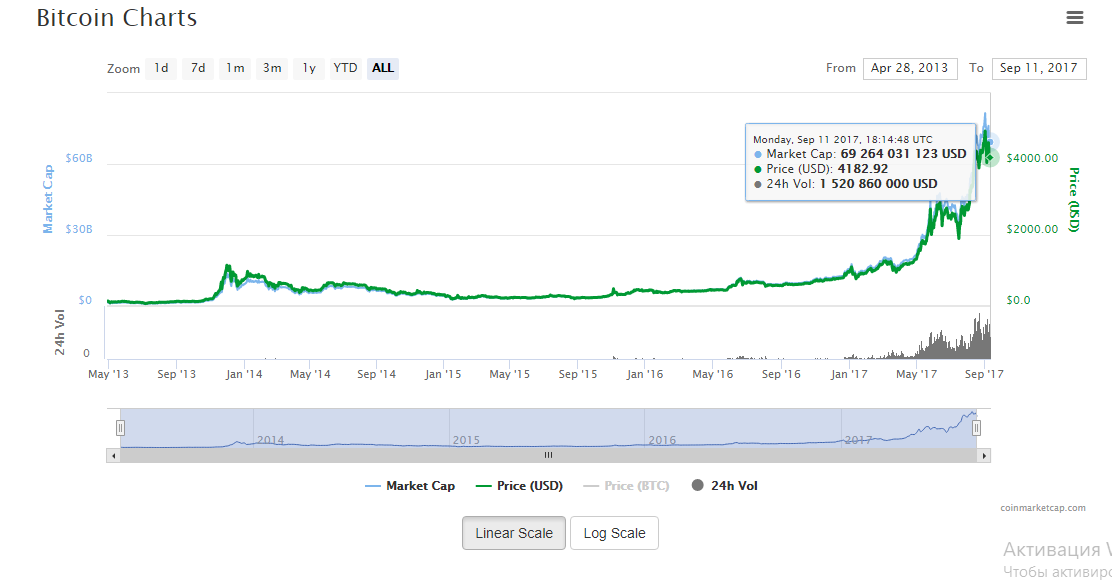Image resolution: width=1112 pixels, height=580 pixels.
Task: Click the right navigator range handle
Action: click(x=977, y=428)
